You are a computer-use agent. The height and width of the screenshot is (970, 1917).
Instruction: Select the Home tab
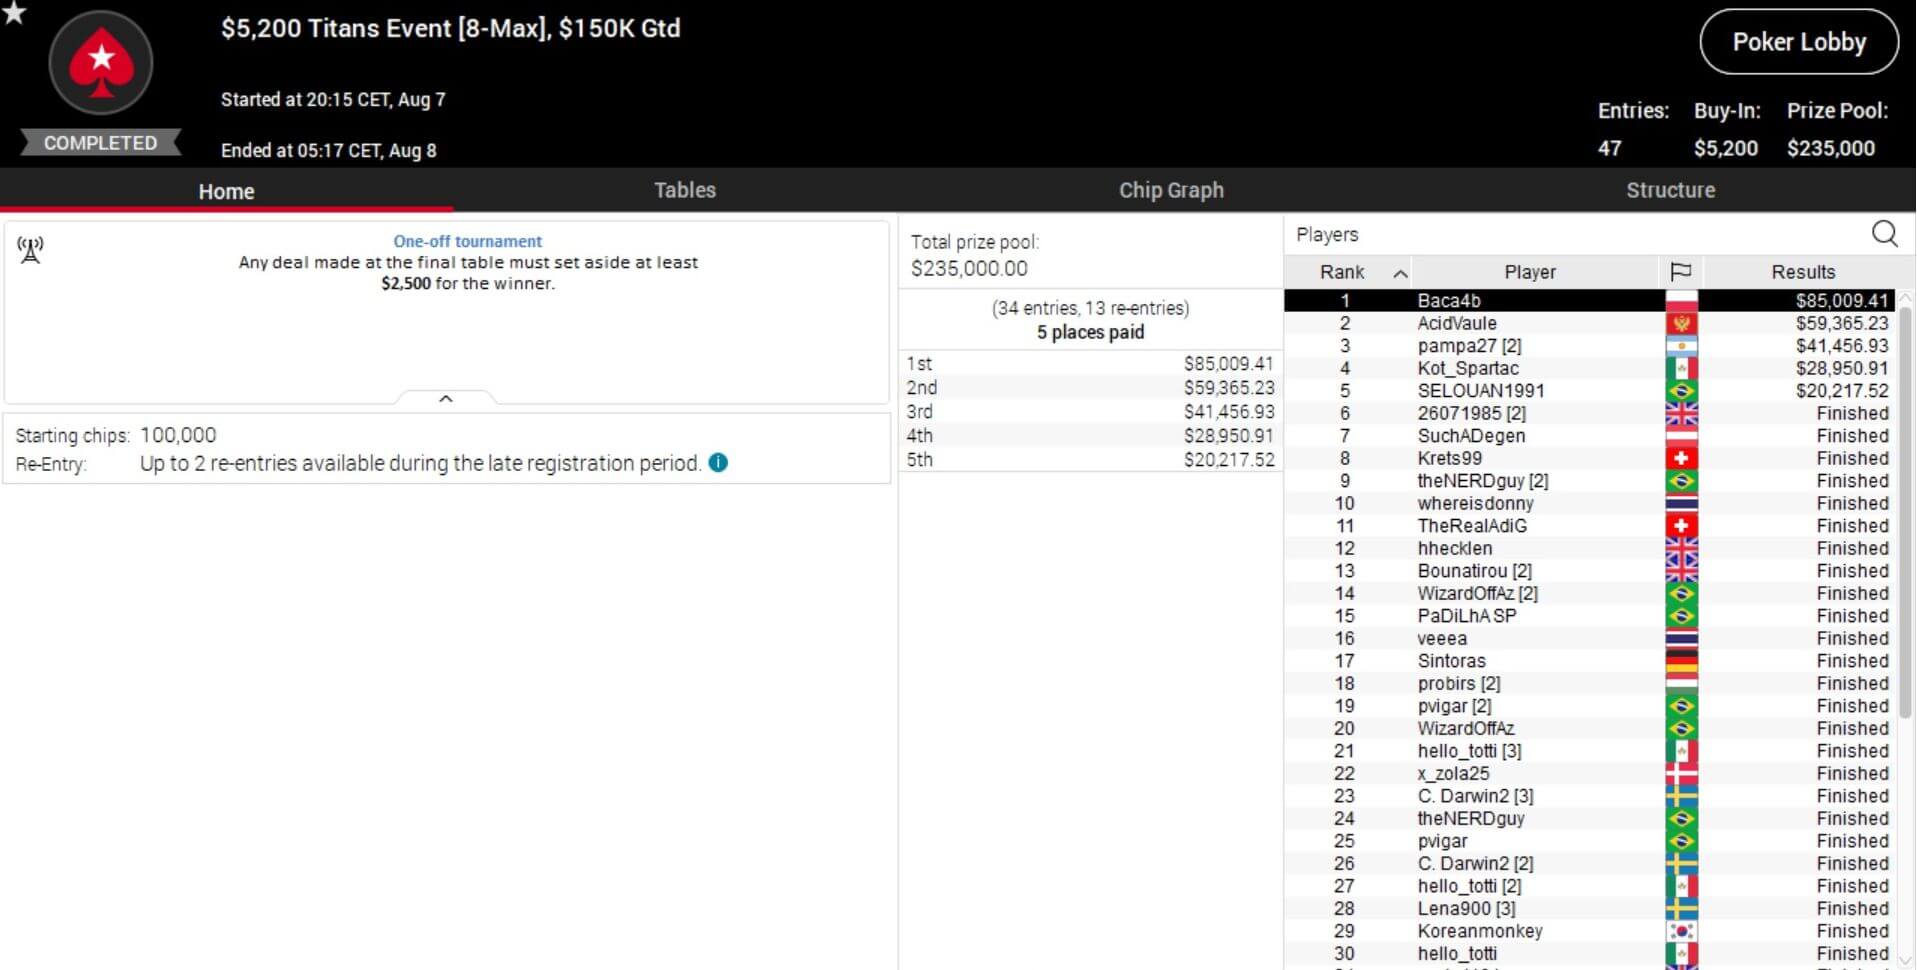coord(226,191)
